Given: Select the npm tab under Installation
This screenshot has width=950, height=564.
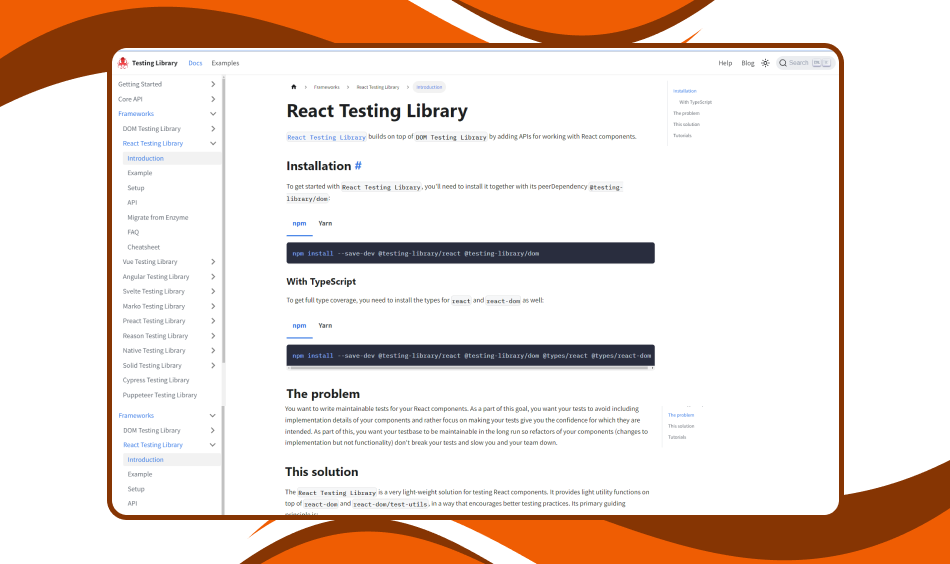Looking at the screenshot, I should click(299, 224).
